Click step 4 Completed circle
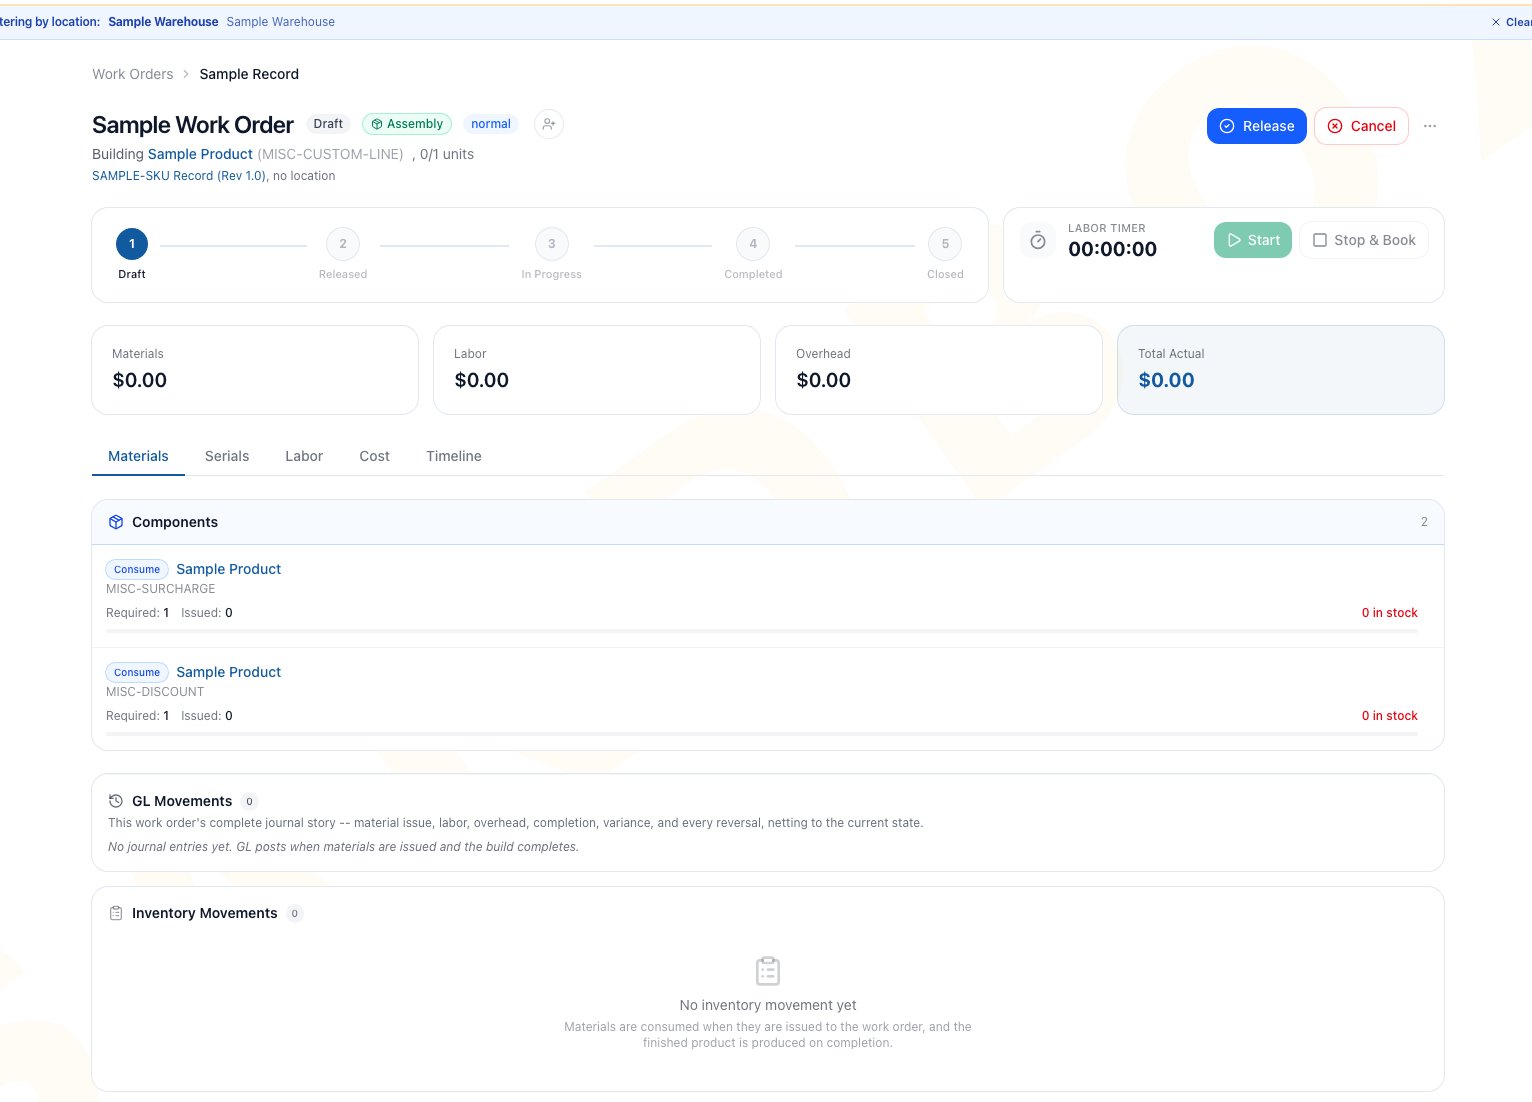Screen dimensions: 1532x1102 click(753, 244)
